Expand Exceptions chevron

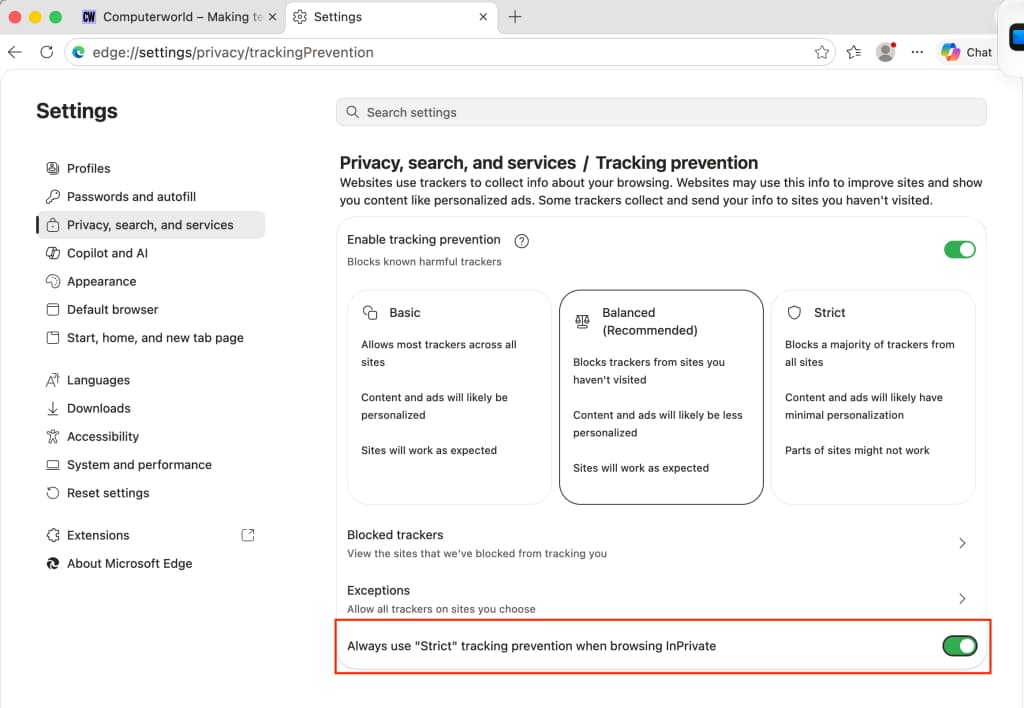pyautogui.click(x=962, y=599)
